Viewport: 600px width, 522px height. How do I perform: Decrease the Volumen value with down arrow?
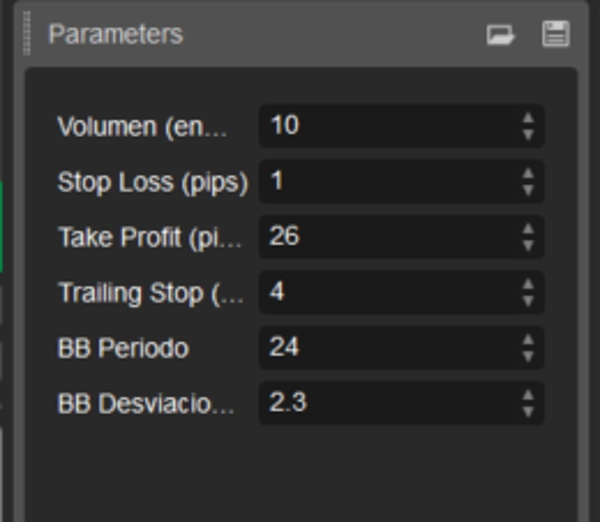pyautogui.click(x=528, y=134)
